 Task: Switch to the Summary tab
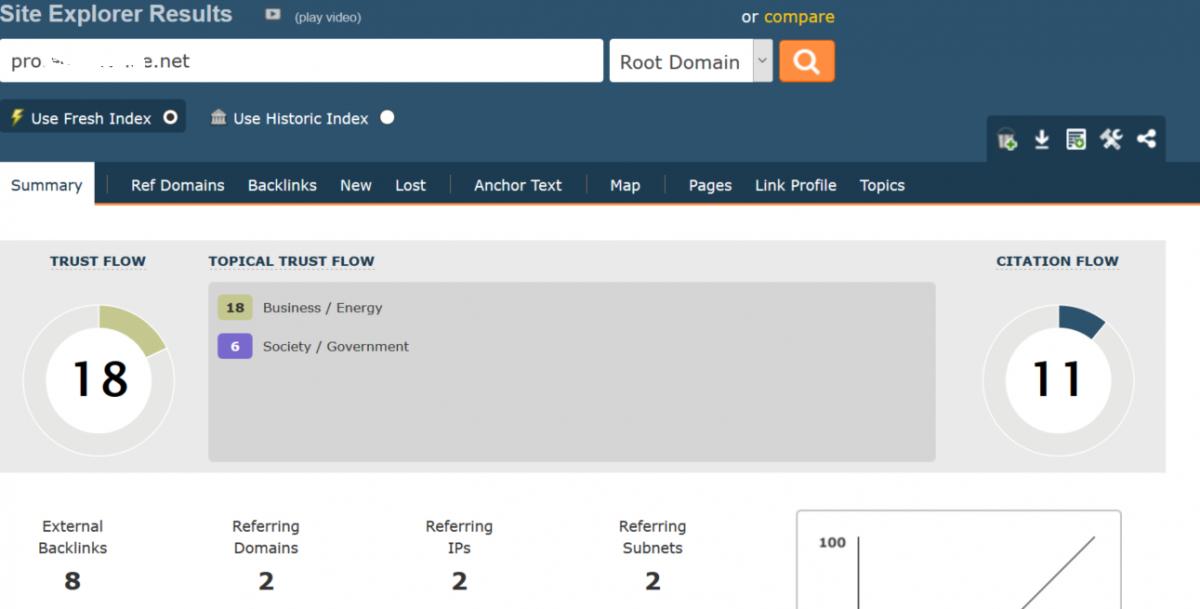coord(47,185)
